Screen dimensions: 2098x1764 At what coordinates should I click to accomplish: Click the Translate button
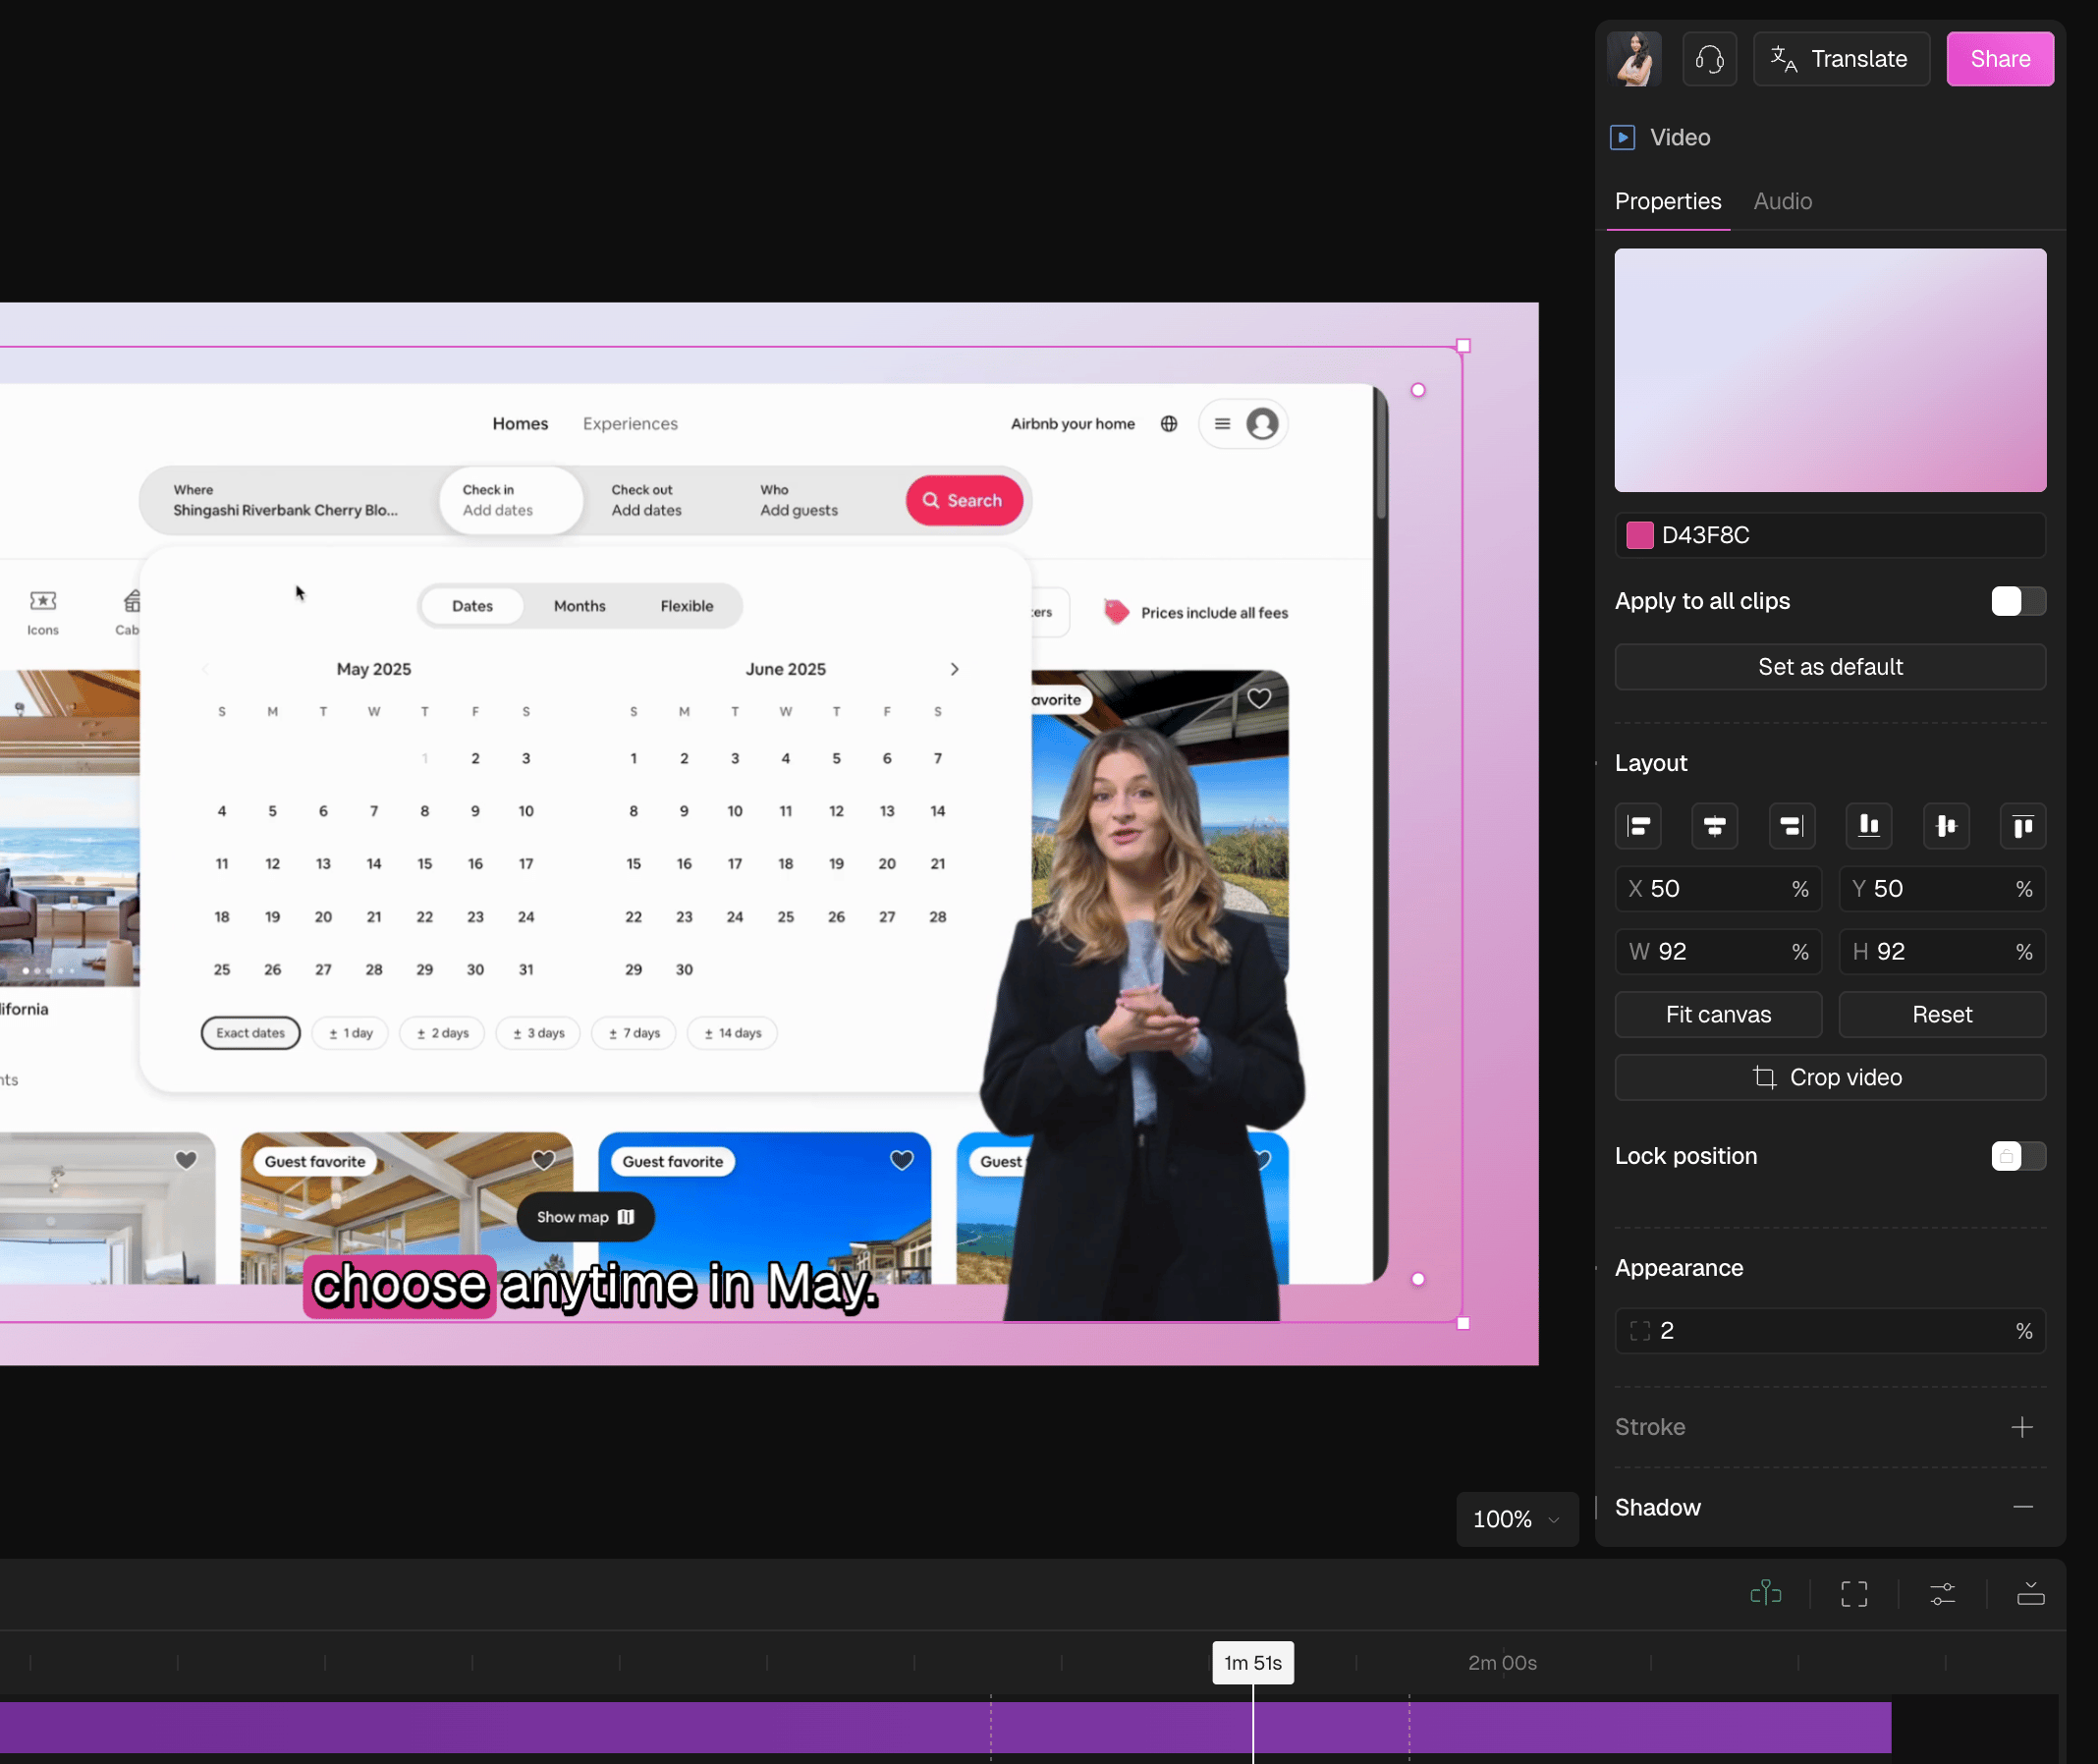pyautogui.click(x=1841, y=59)
